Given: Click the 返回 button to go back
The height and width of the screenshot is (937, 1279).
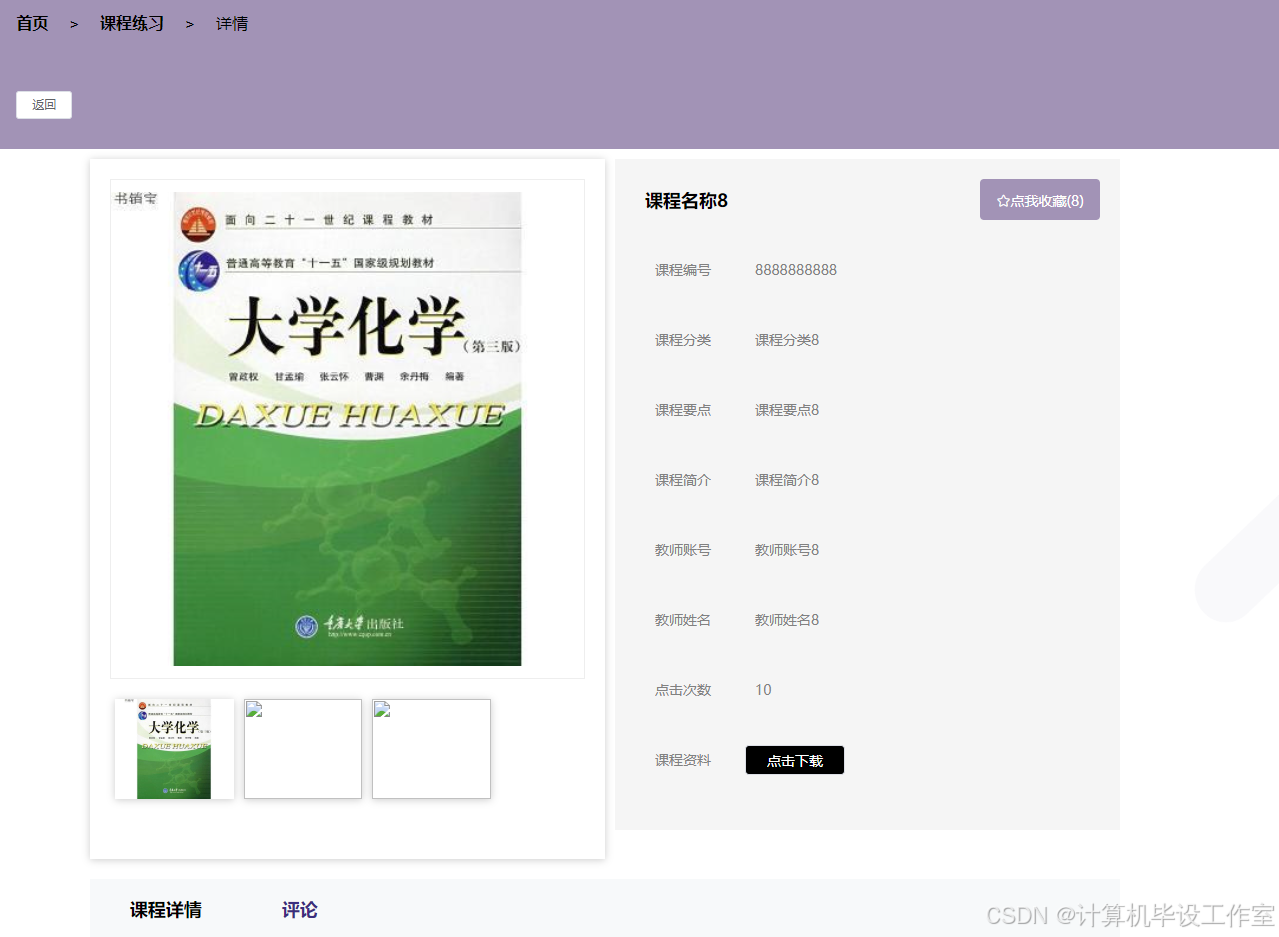Looking at the screenshot, I should click(x=43, y=104).
